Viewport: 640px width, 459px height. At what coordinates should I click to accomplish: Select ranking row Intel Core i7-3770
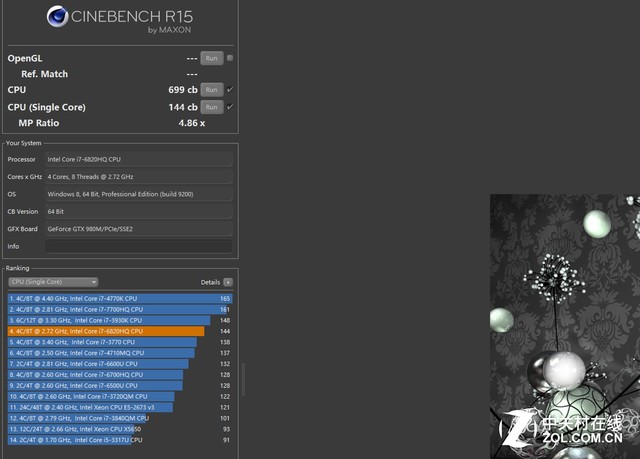[120, 342]
